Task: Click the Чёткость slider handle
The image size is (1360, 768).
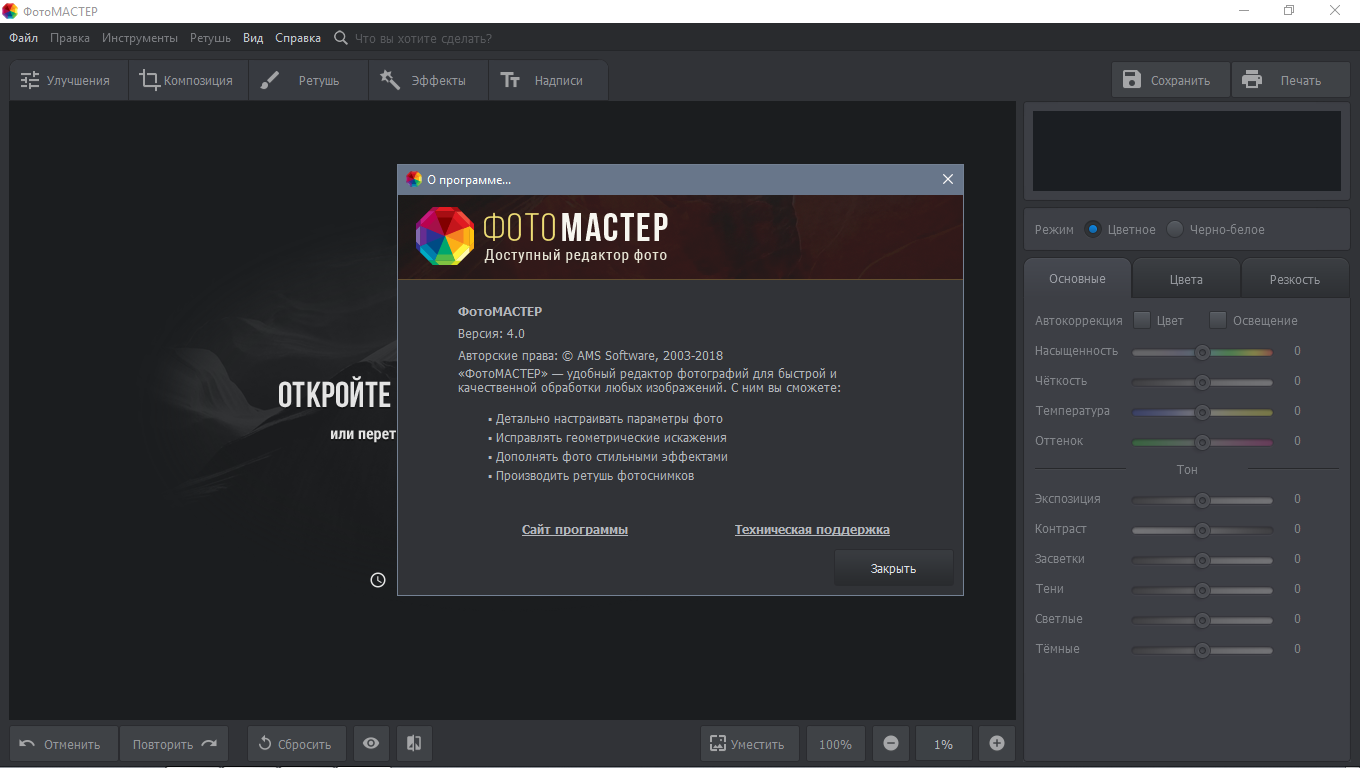Action: (1202, 382)
